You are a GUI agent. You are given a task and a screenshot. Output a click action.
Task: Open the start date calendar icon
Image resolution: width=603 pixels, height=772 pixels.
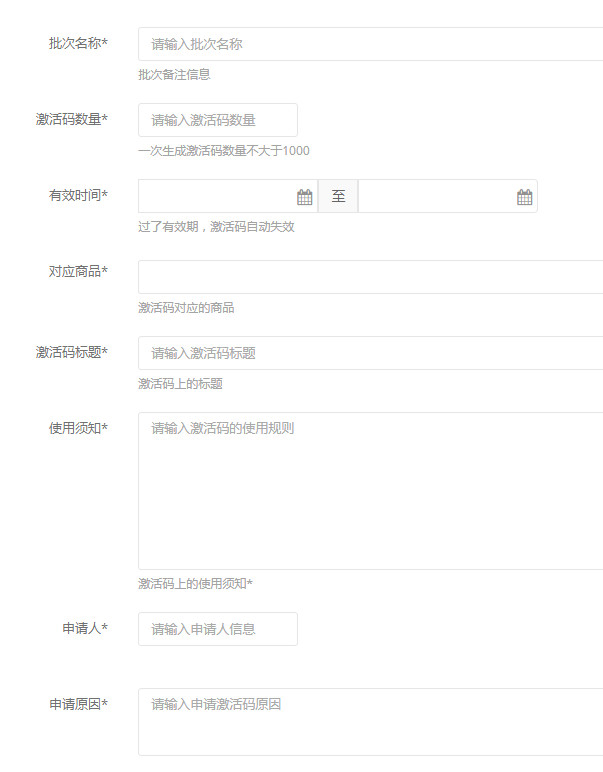point(305,197)
